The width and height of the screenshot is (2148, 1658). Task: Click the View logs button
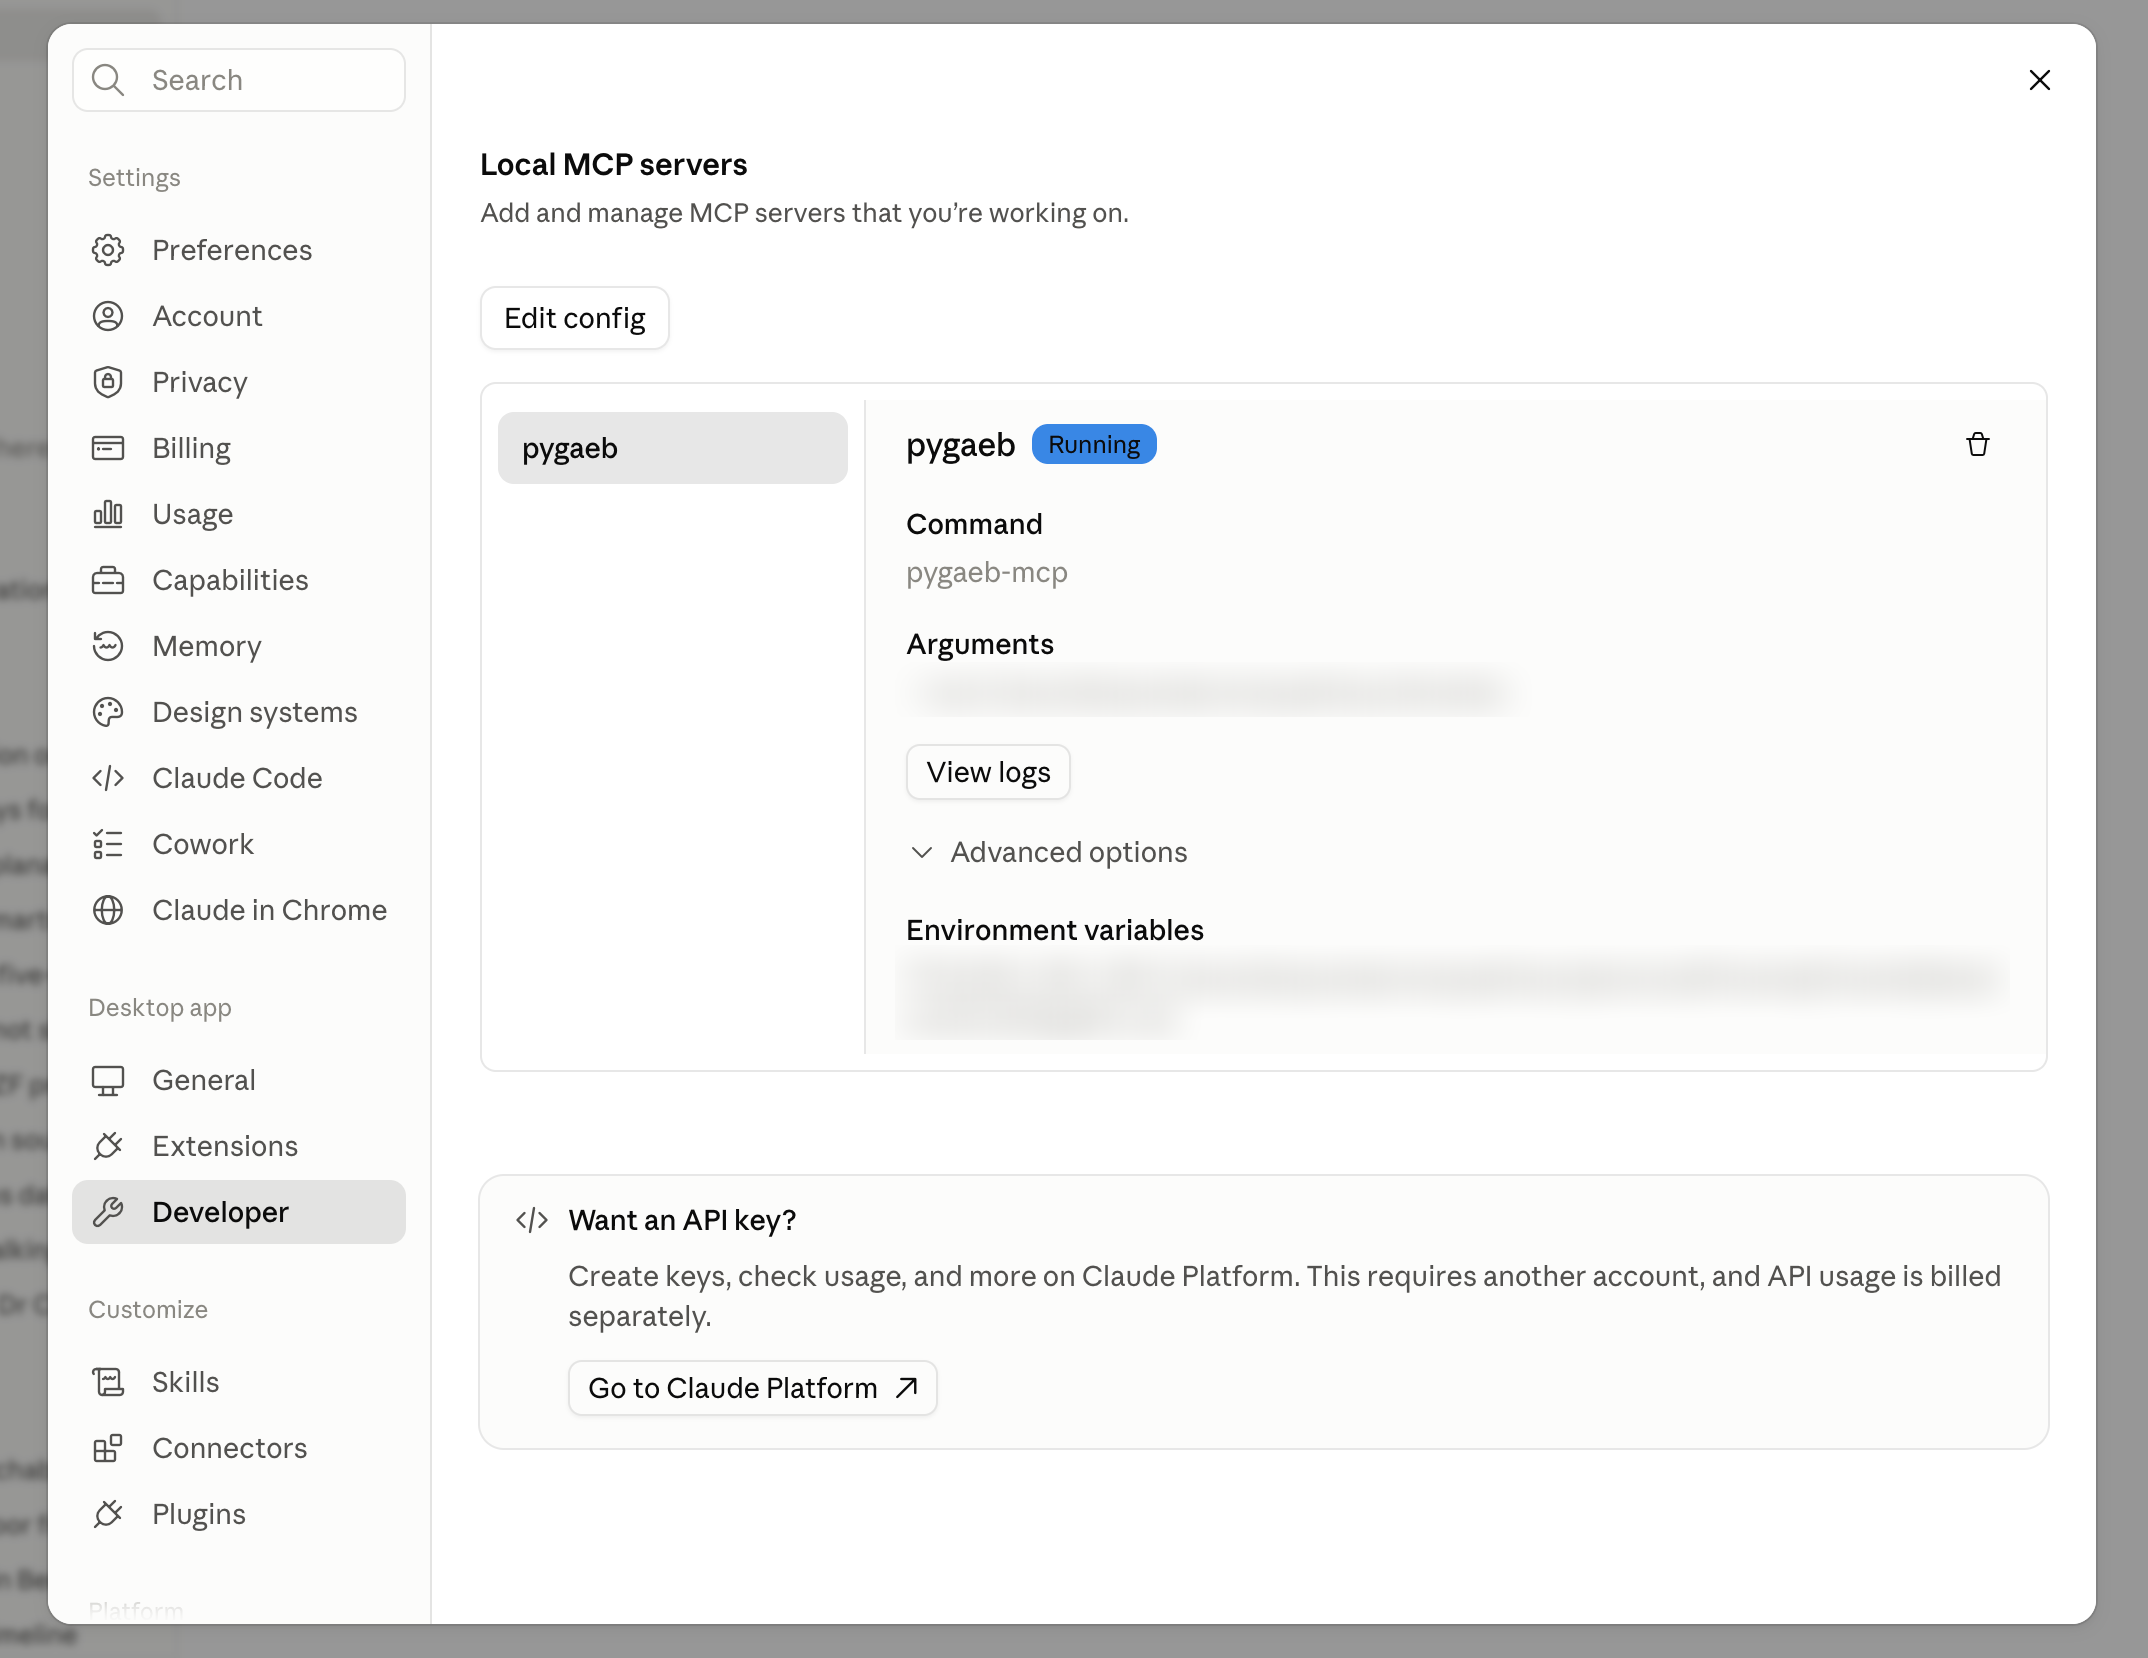click(x=988, y=772)
